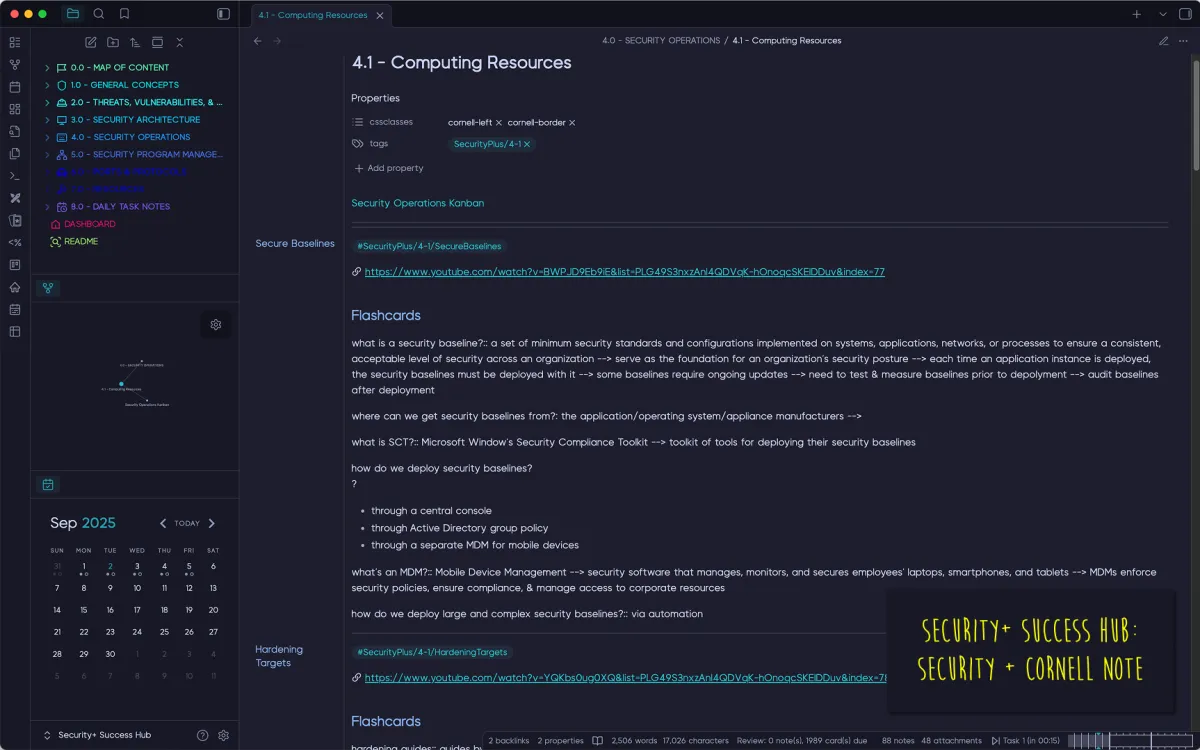Open the Security Operations Kanban link
This screenshot has height=750, width=1200.
tap(418, 203)
